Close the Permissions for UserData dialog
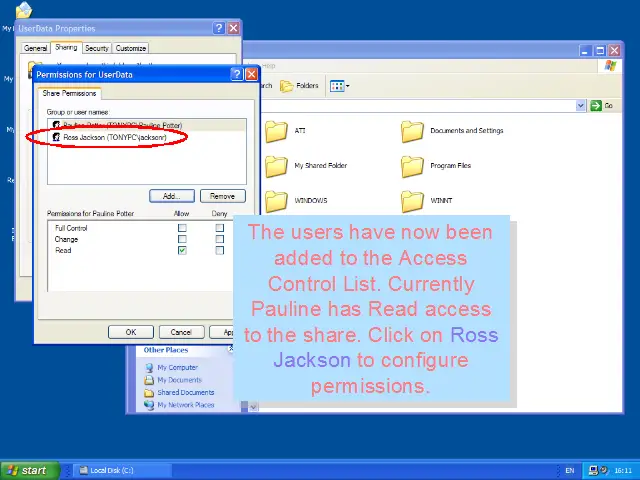Screen dimensions: 640x480 pyautogui.click(x=251, y=74)
